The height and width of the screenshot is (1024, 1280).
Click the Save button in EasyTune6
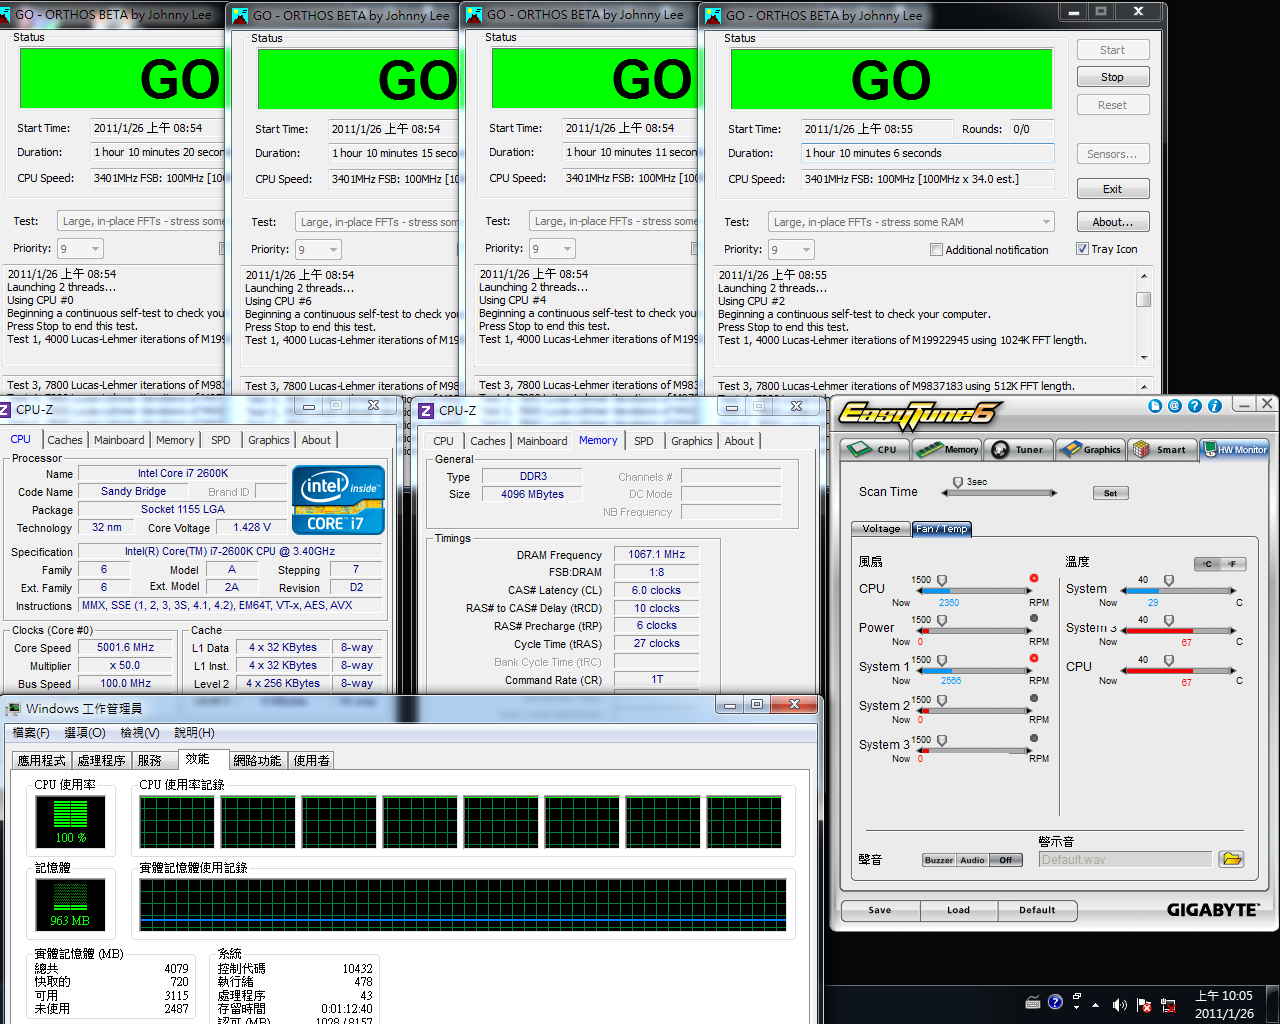[880, 910]
